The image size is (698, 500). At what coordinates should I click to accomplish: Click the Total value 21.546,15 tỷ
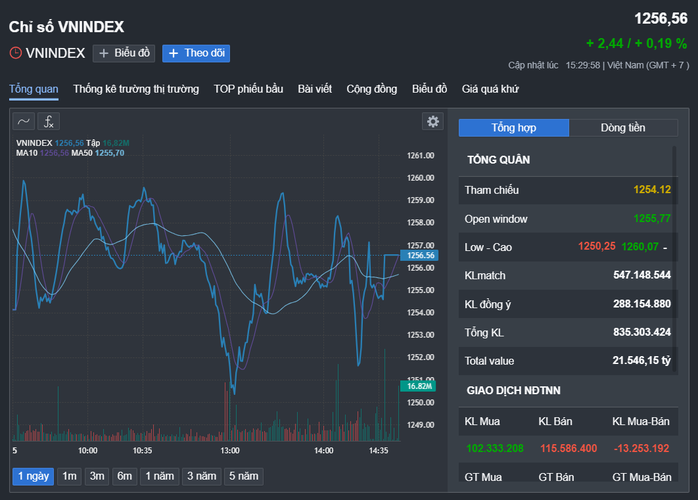pyautogui.click(x=641, y=360)
